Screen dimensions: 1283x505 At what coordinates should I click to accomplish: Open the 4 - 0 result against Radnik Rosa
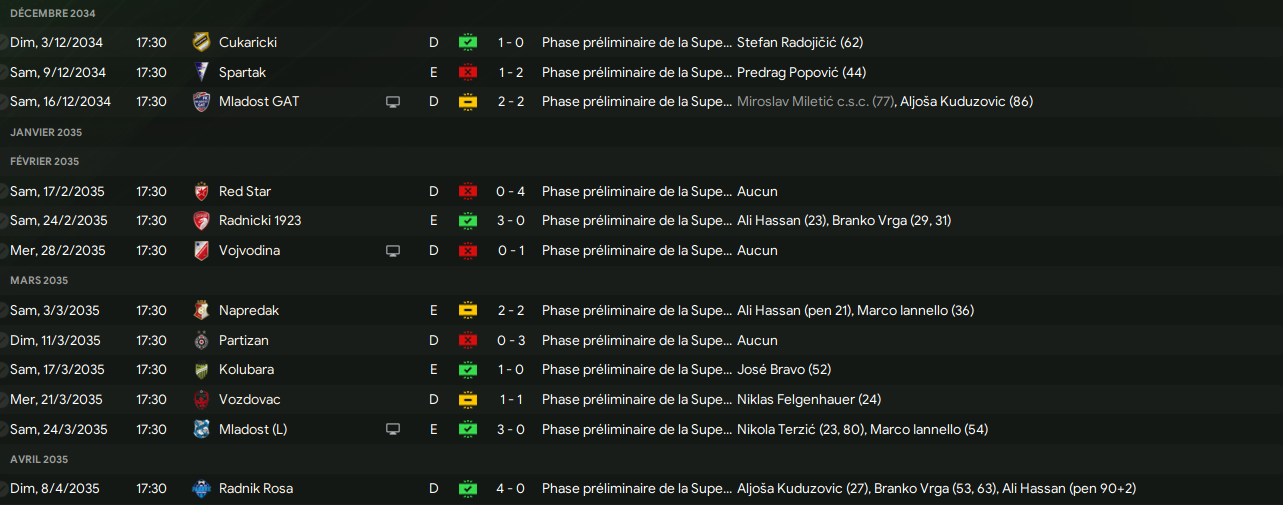click(511, 489)
